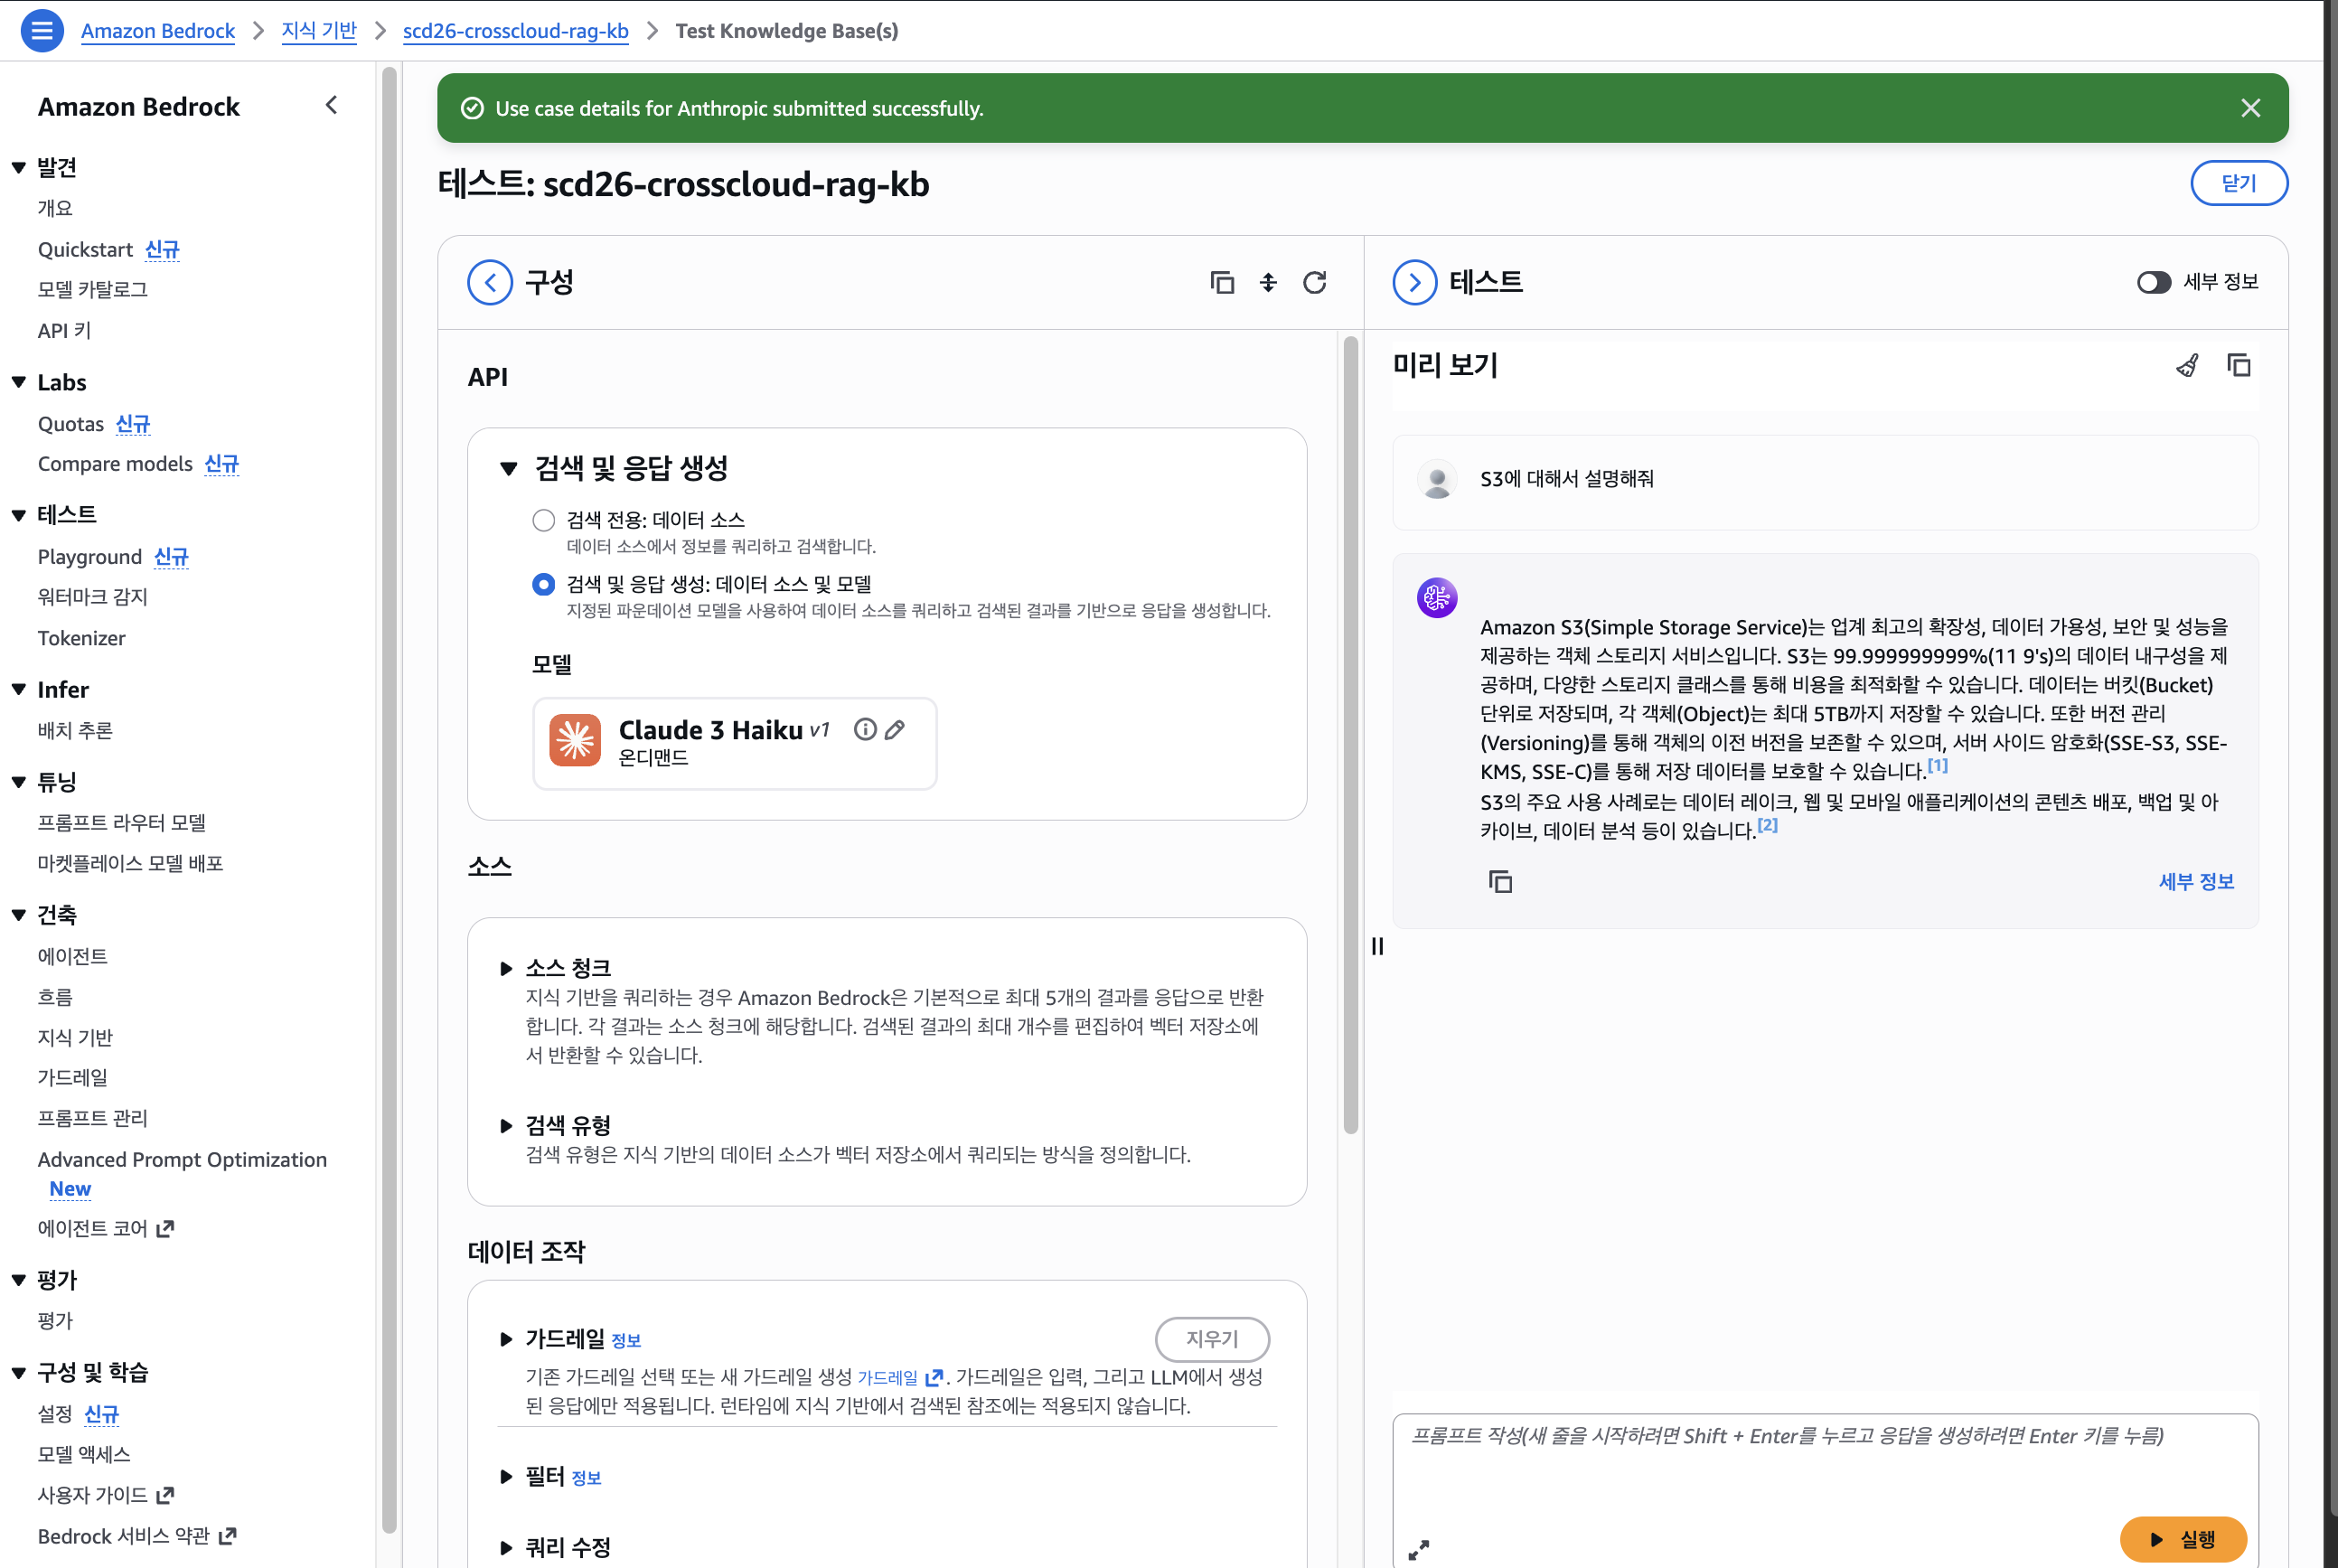Click the 지우기 button for guardrails
Screen dimensions: 2338x1568
tap(1212, 1339)
